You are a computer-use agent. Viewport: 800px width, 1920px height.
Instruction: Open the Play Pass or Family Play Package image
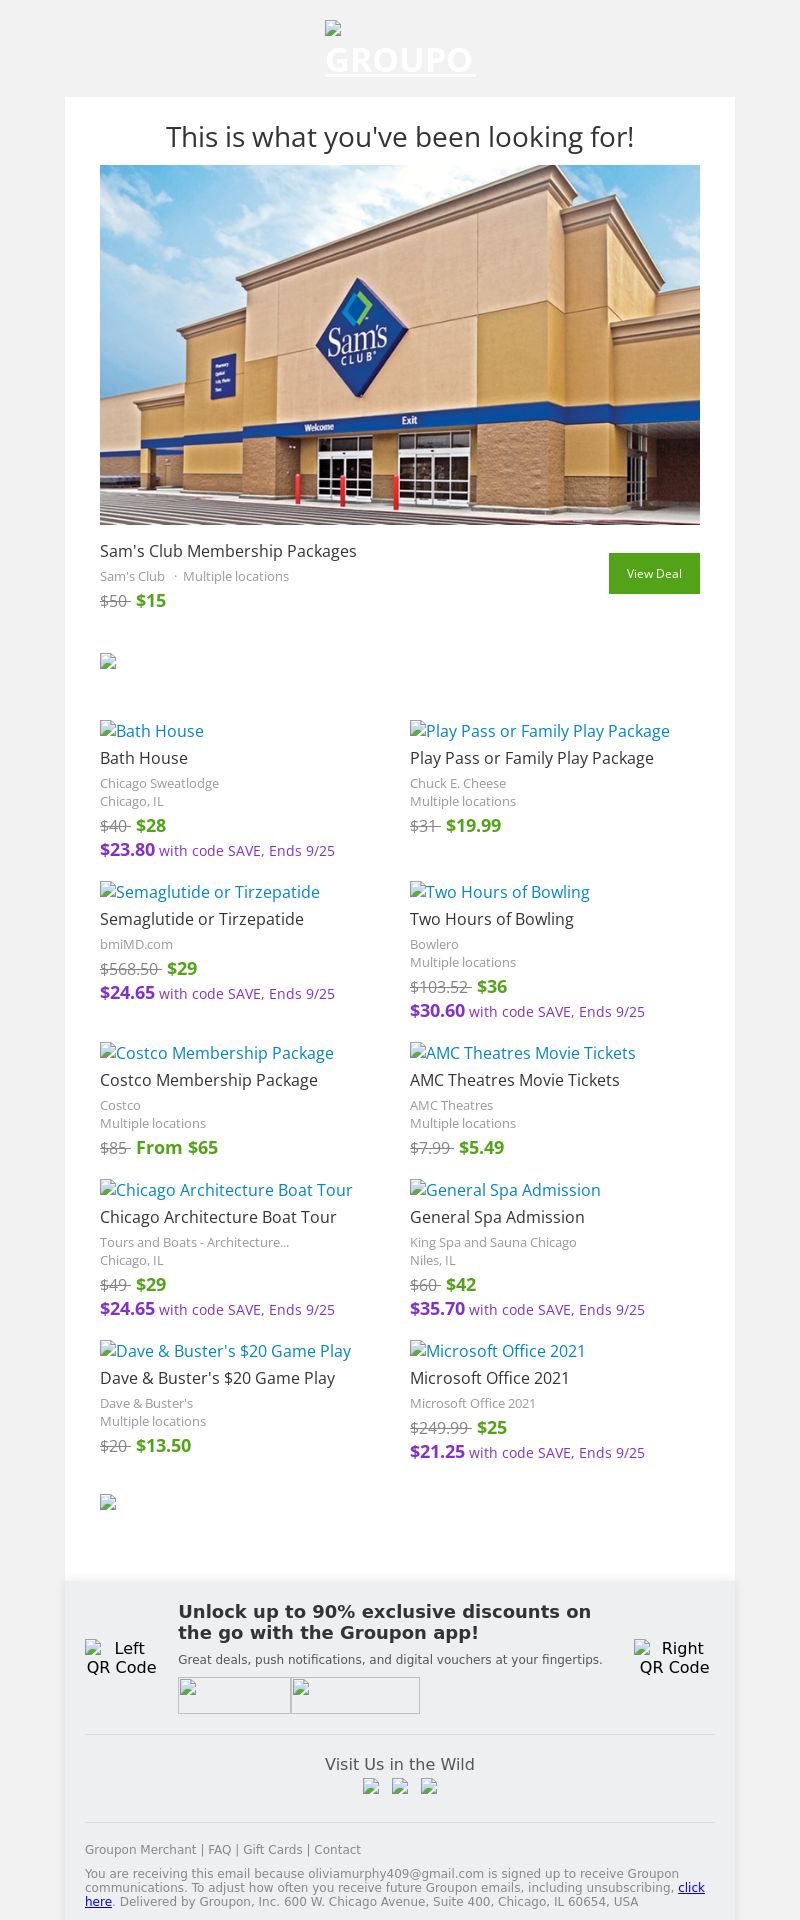pos(540,731)
